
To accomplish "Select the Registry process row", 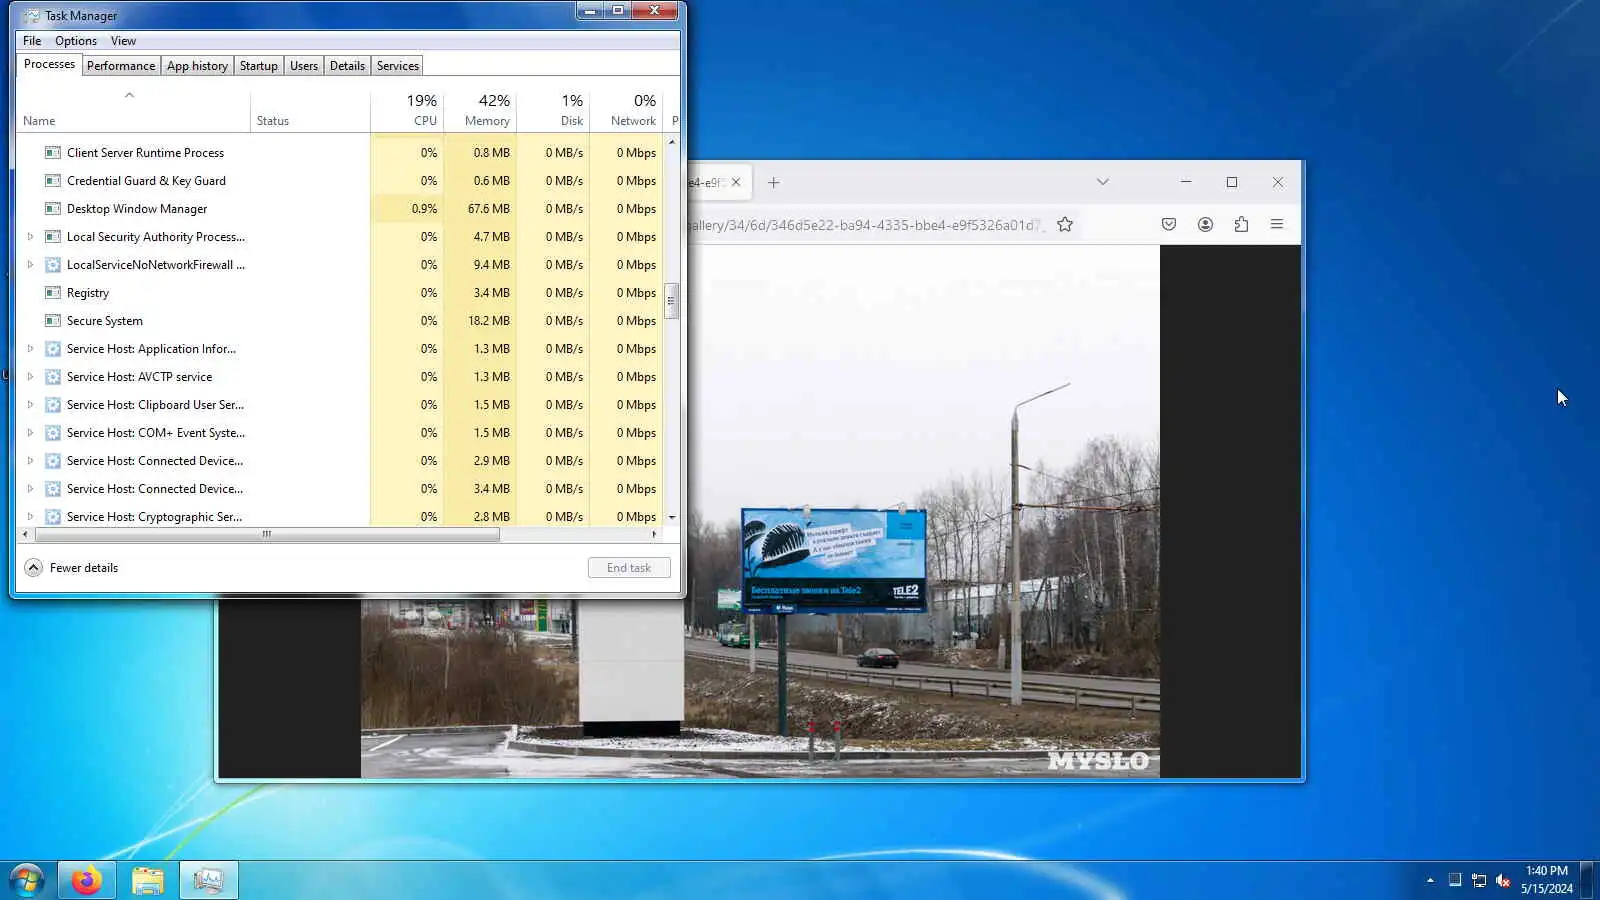I will [340, 293].
